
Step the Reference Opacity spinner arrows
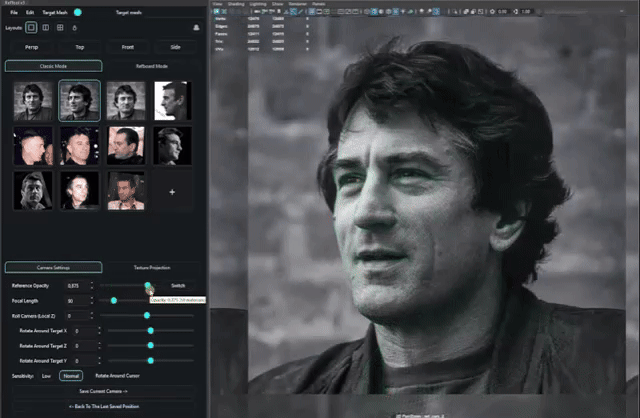[92, 285]
